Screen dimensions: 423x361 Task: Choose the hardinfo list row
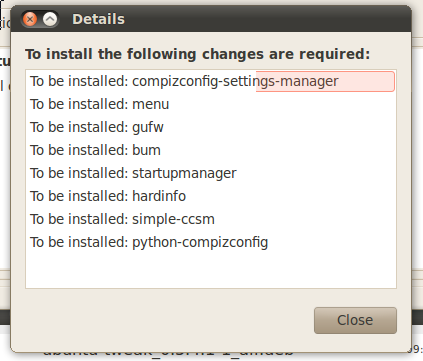coord(211,196)
